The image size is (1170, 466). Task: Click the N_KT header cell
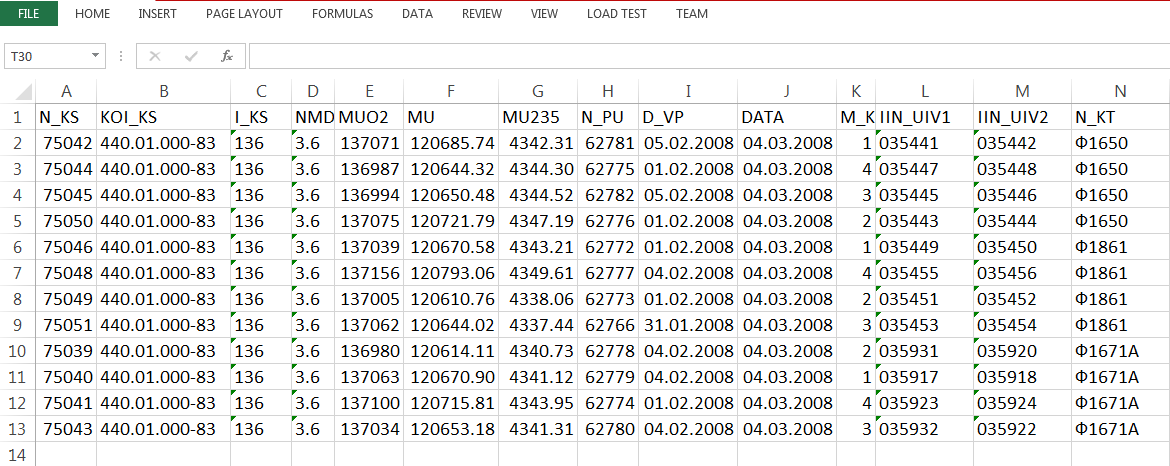pyautogui.click(x=1120, y=118)
